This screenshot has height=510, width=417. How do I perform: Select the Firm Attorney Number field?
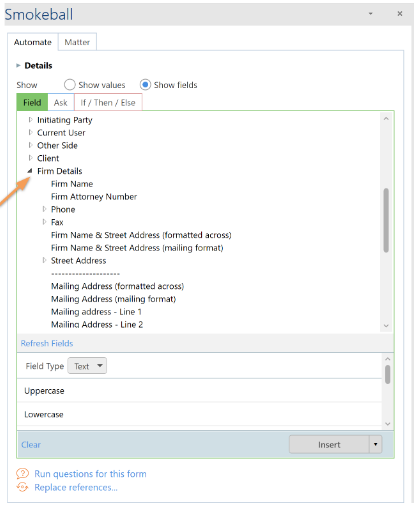pyautogui.click(x=94, y=197)
